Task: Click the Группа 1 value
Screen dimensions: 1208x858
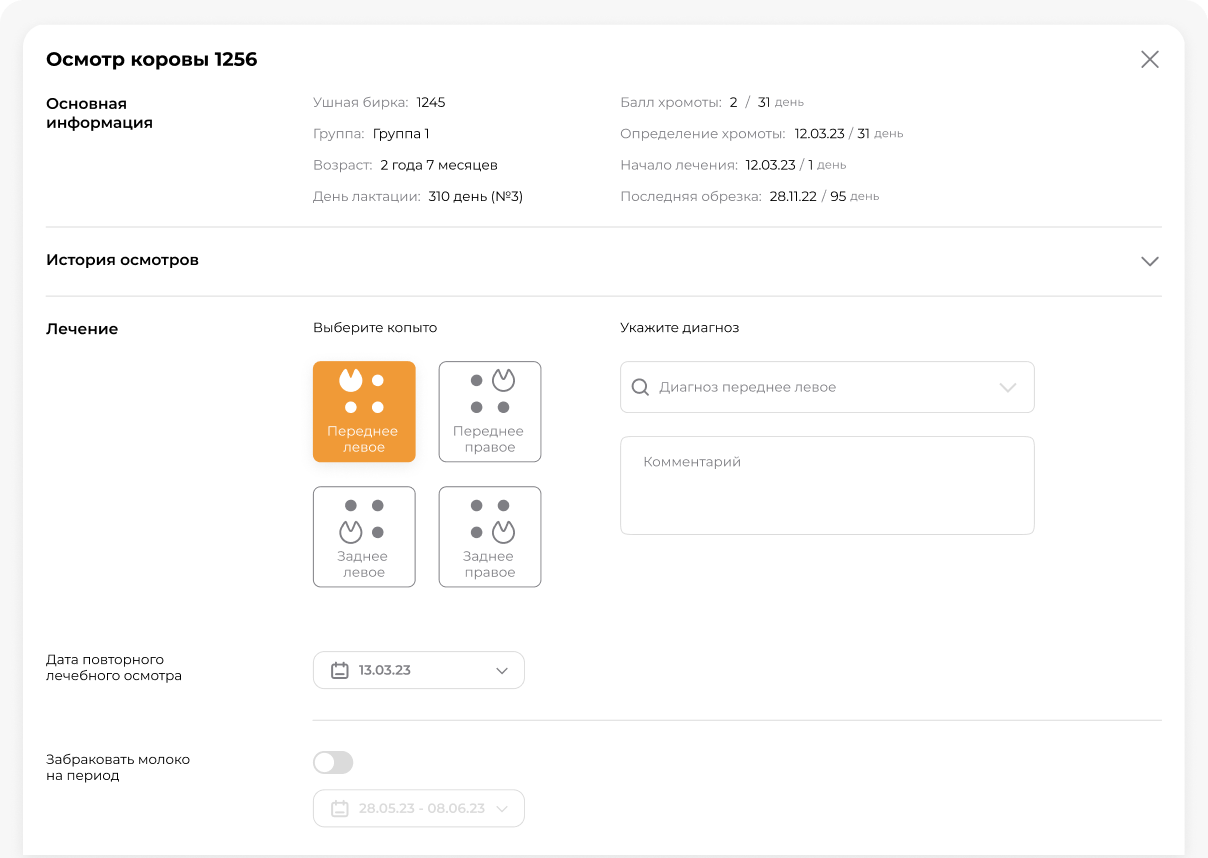Action: (x=401, y=134)
